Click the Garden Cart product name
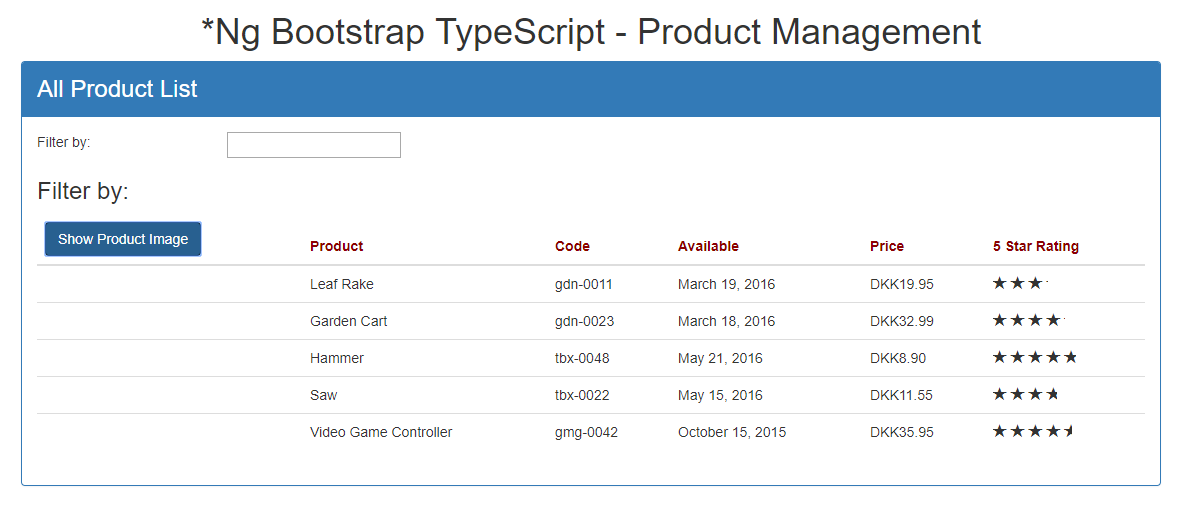Viewport: 1182px width, 522px height. (x=348, y=321)
